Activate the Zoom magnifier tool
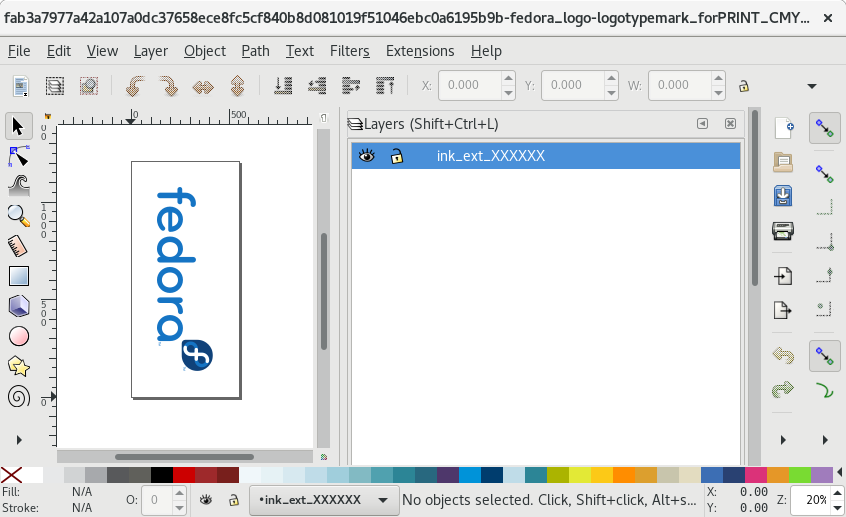This screenshot has height=517, width=846. 18,216
